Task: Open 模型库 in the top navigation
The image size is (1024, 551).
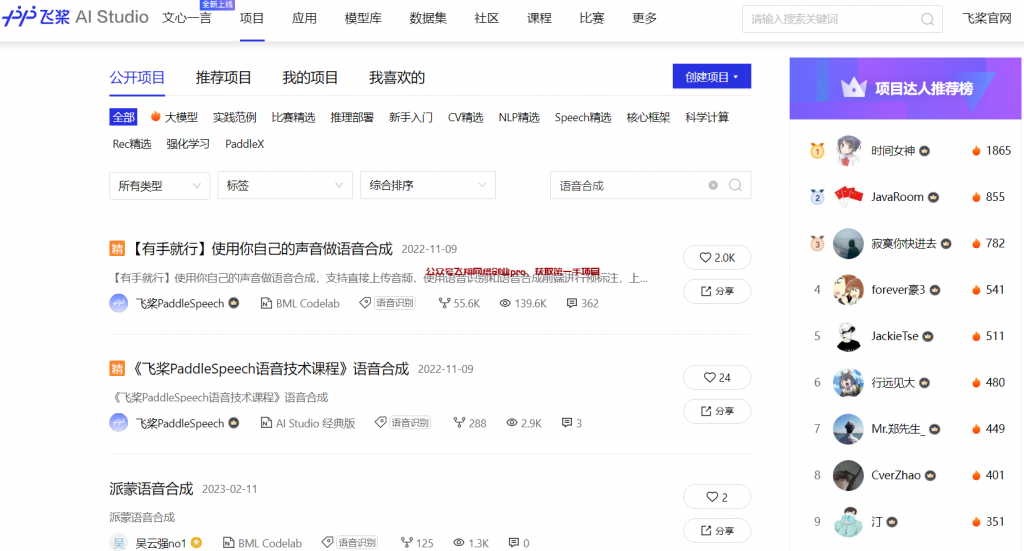Action: point(363,18)
